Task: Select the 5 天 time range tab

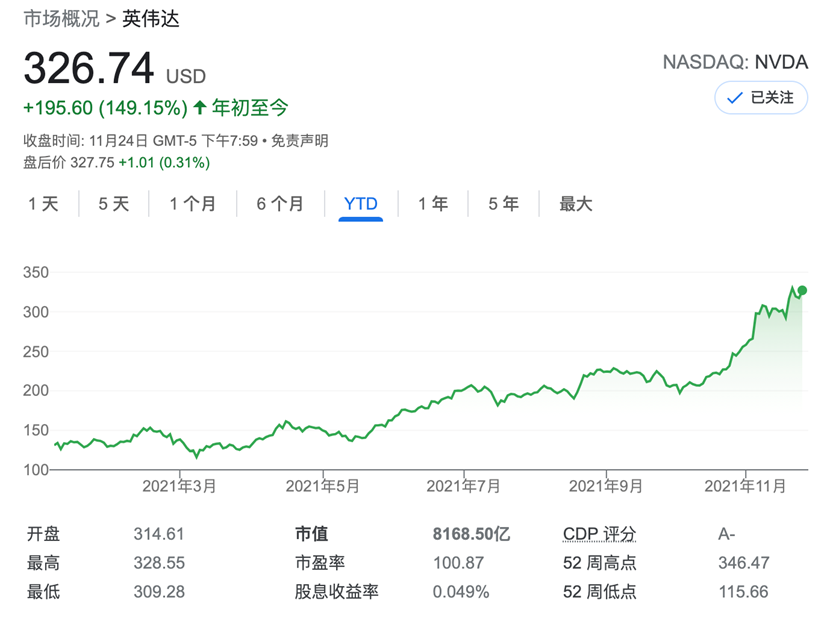Action: point(114,204)
